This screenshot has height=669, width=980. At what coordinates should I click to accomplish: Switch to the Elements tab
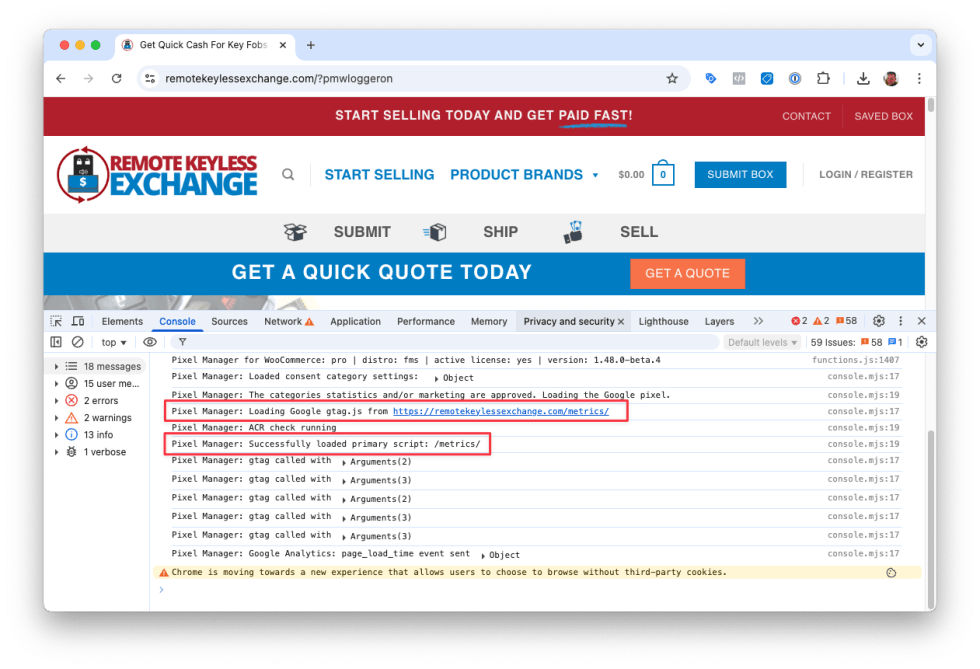[122, 321]
